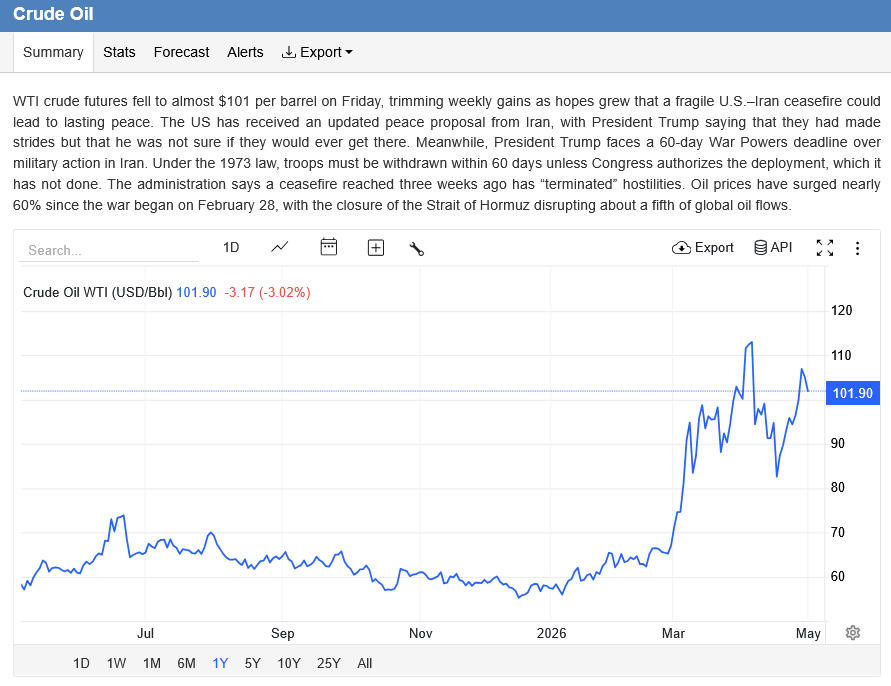Screen dimensions: 891x686
Task: Open the 1D interval selector
Action: 231,247
